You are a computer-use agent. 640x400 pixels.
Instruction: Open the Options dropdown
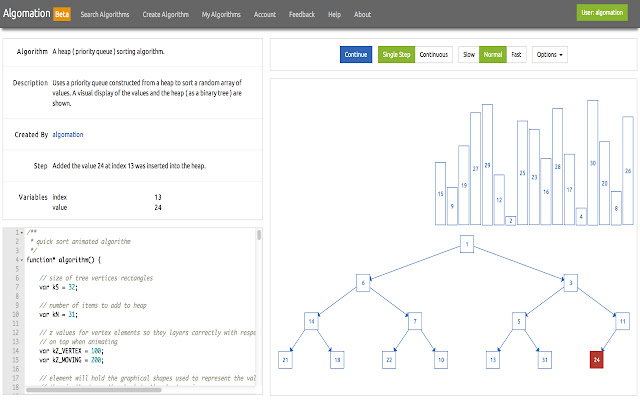click(550, 54)
